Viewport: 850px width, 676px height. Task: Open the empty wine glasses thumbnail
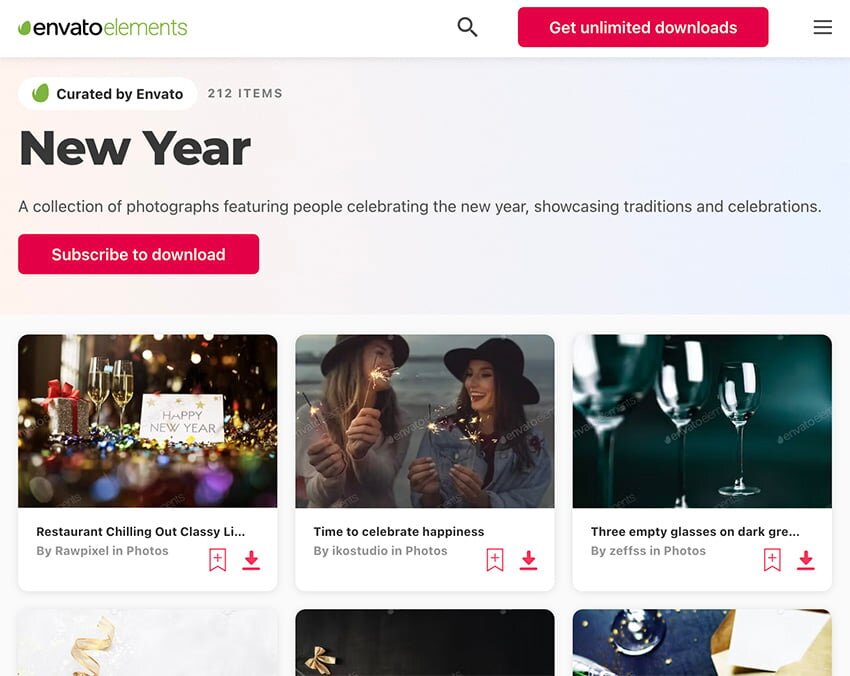702,421
